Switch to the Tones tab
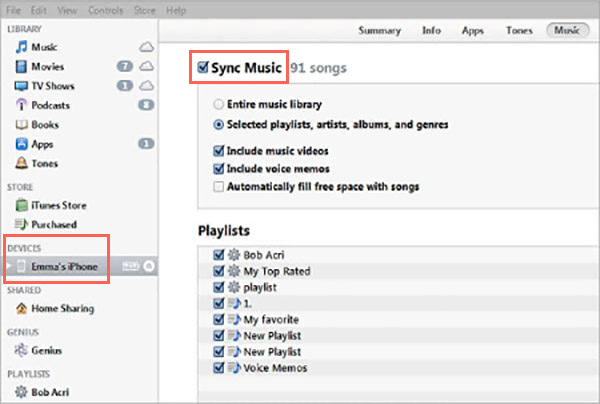This screenshot has width=600, height=404. pos(519,31)
